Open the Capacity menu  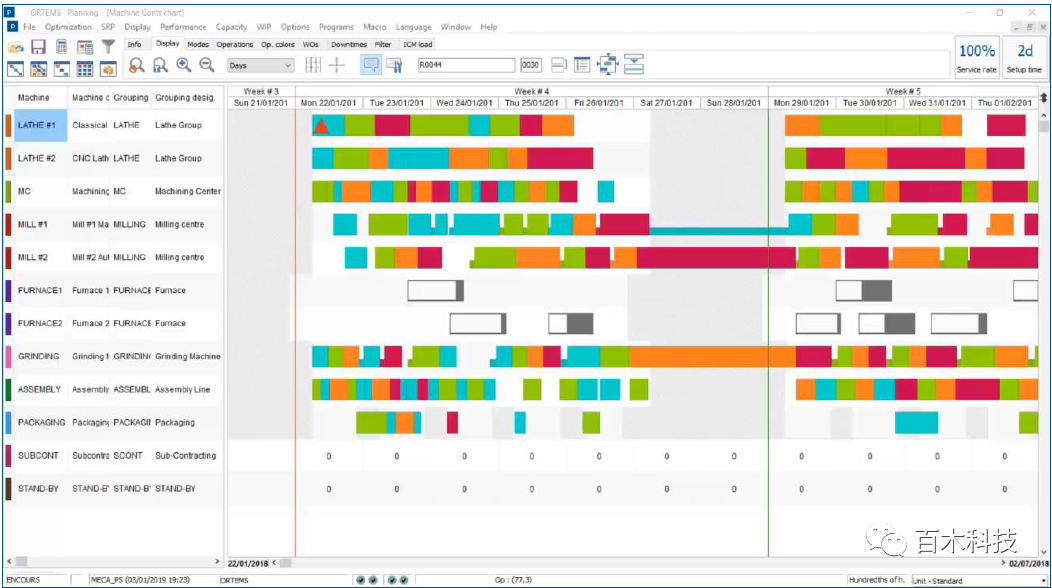pos(231,27)
